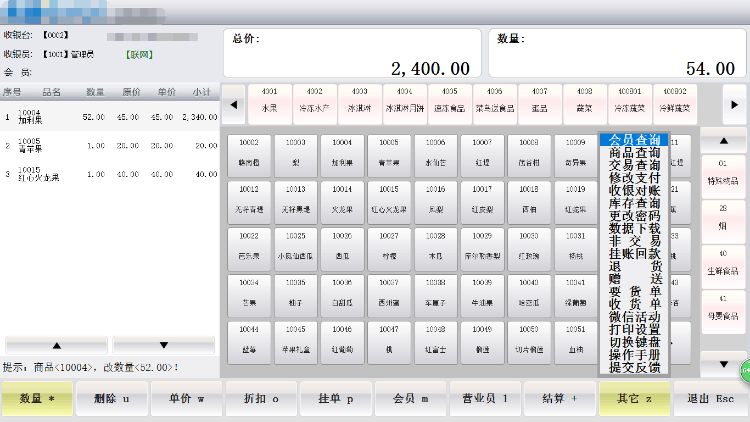Select category 4007 蛋品
Image resolution: width=750 pixels, height=422 pixels.
(540, 104)
